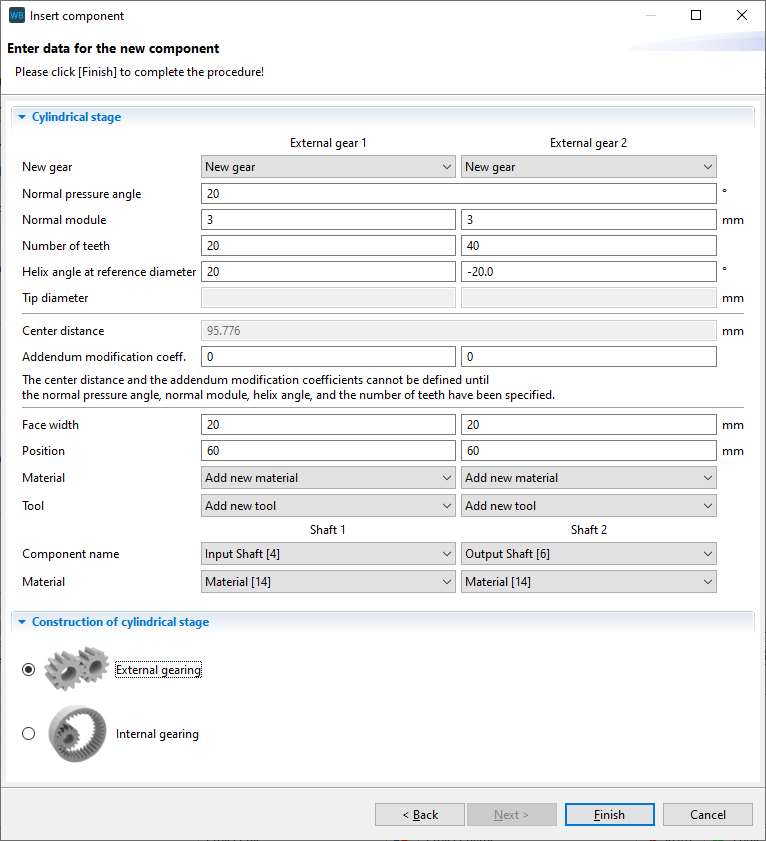Open Shaft 2 Material dropdown
This screenshot has height=841, width=766.
(588, 582)
